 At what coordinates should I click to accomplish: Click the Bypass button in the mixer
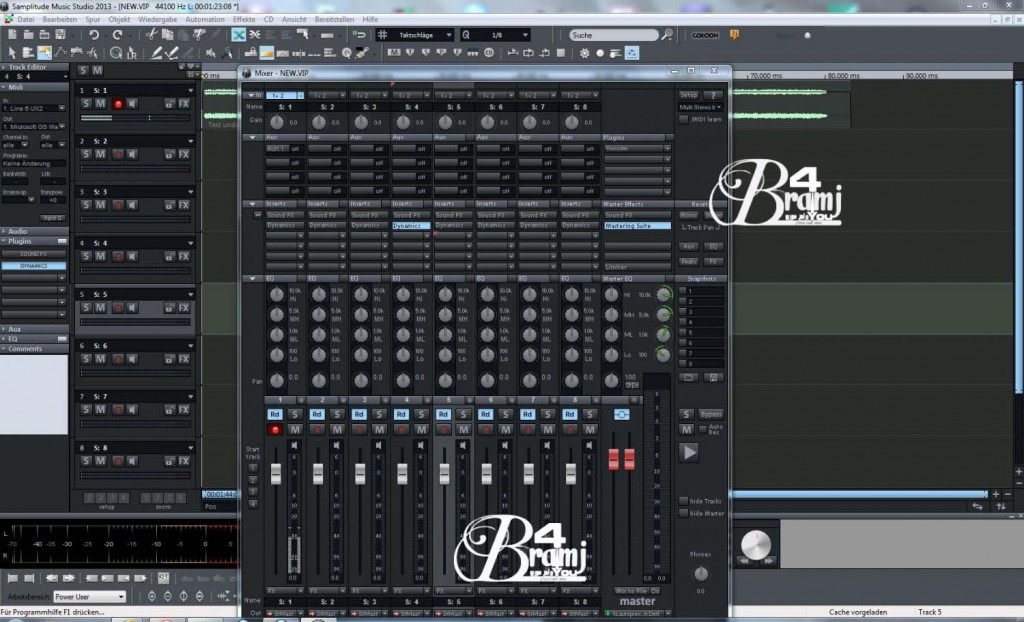click(710, 414)
